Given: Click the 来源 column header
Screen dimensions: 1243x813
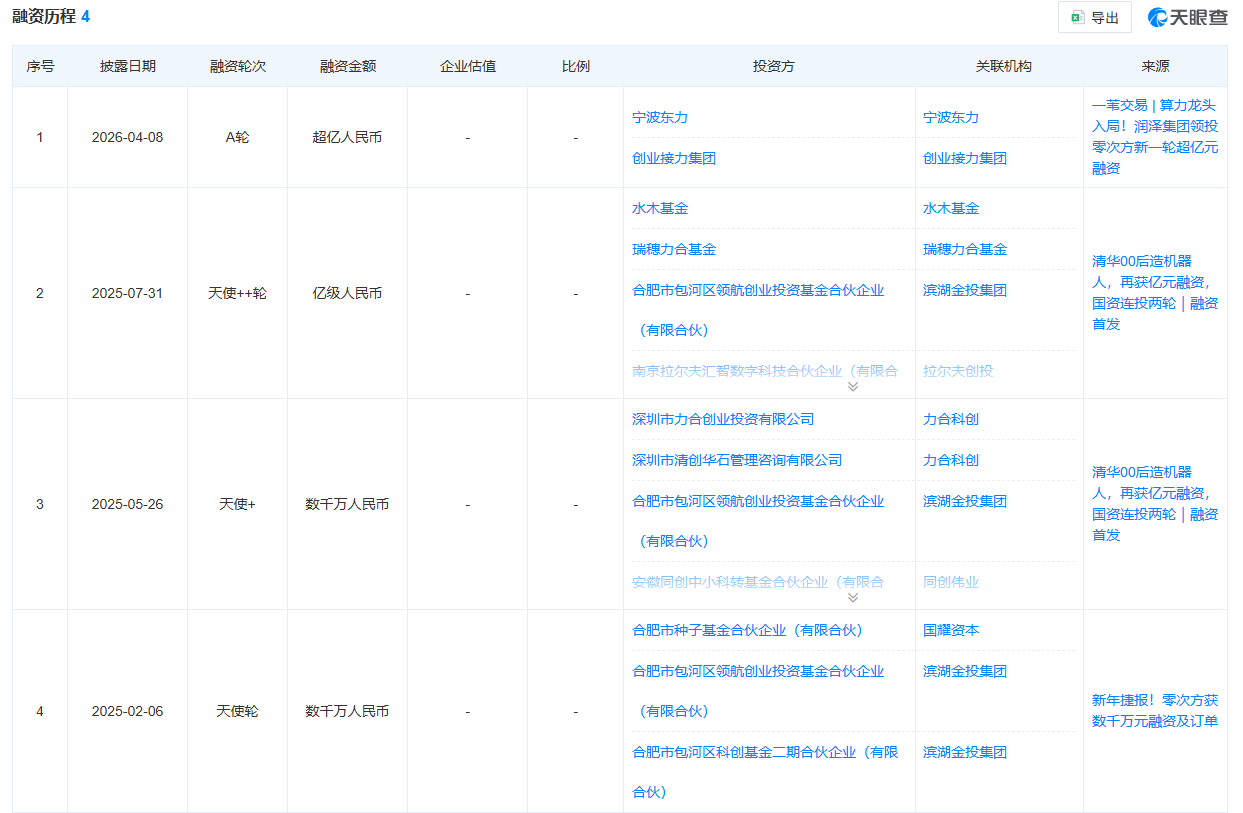Looking at the screenshot, I should [1155, 66].
